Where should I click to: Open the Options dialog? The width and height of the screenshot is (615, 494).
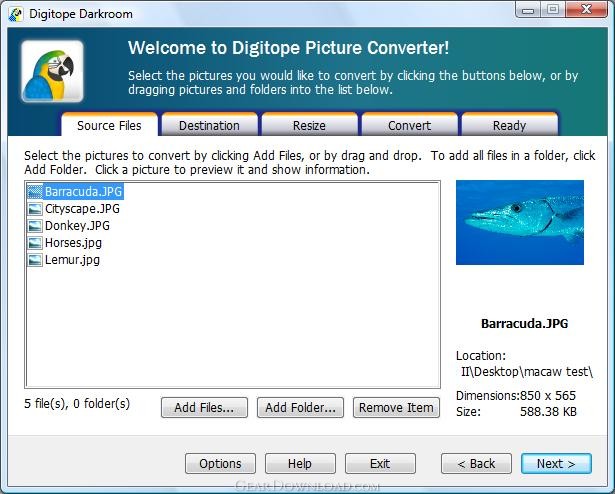220,464
